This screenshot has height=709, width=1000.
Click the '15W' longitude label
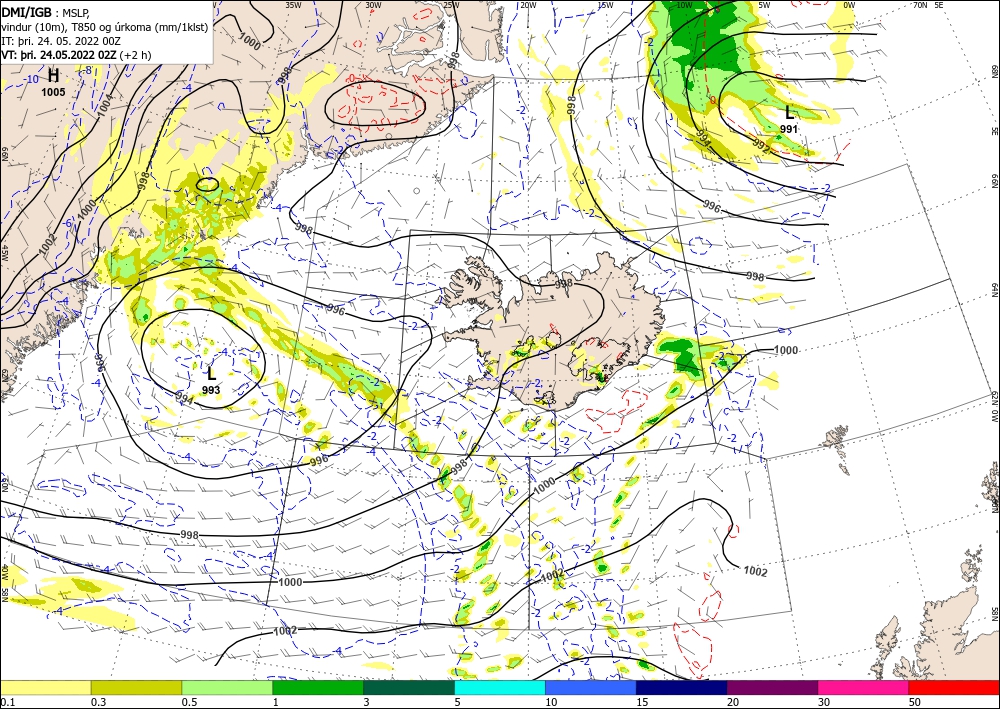[x=605, y=5]
